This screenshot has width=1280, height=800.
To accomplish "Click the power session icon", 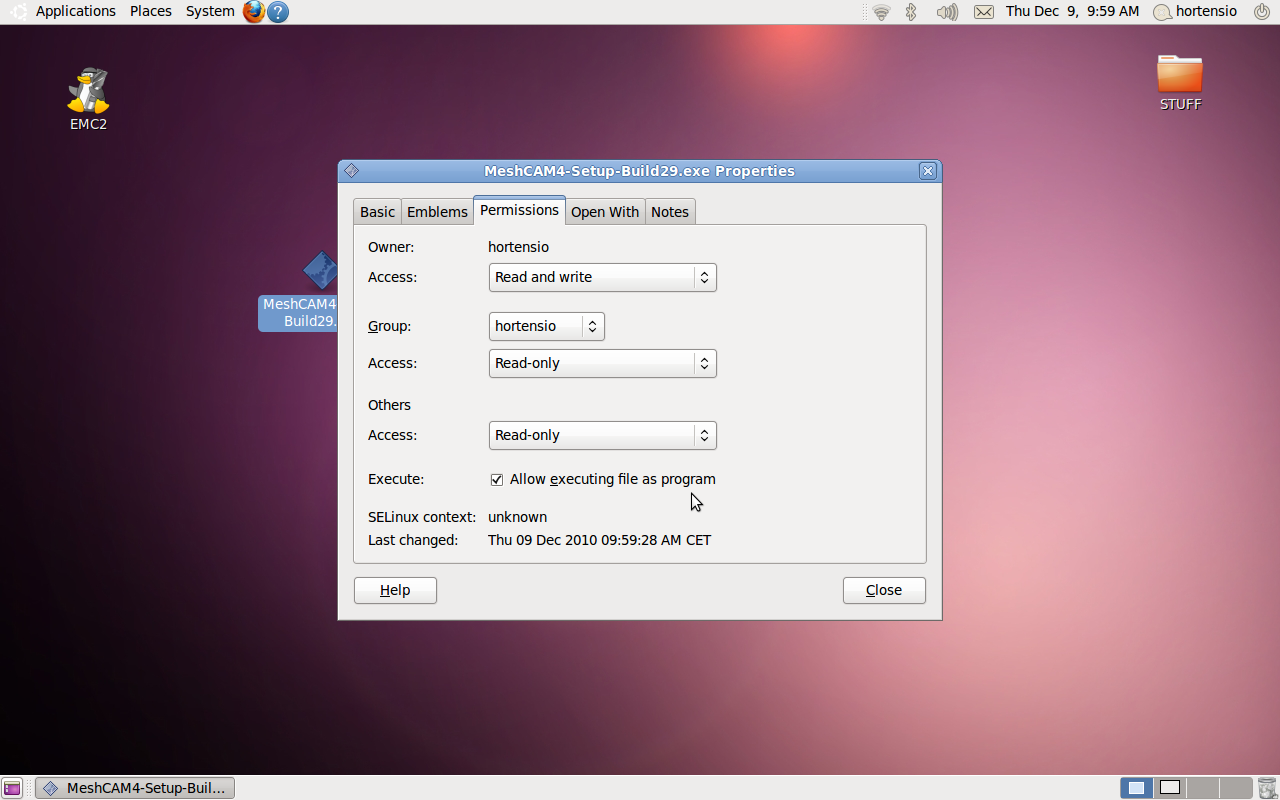I will [x=1262, y=12].
